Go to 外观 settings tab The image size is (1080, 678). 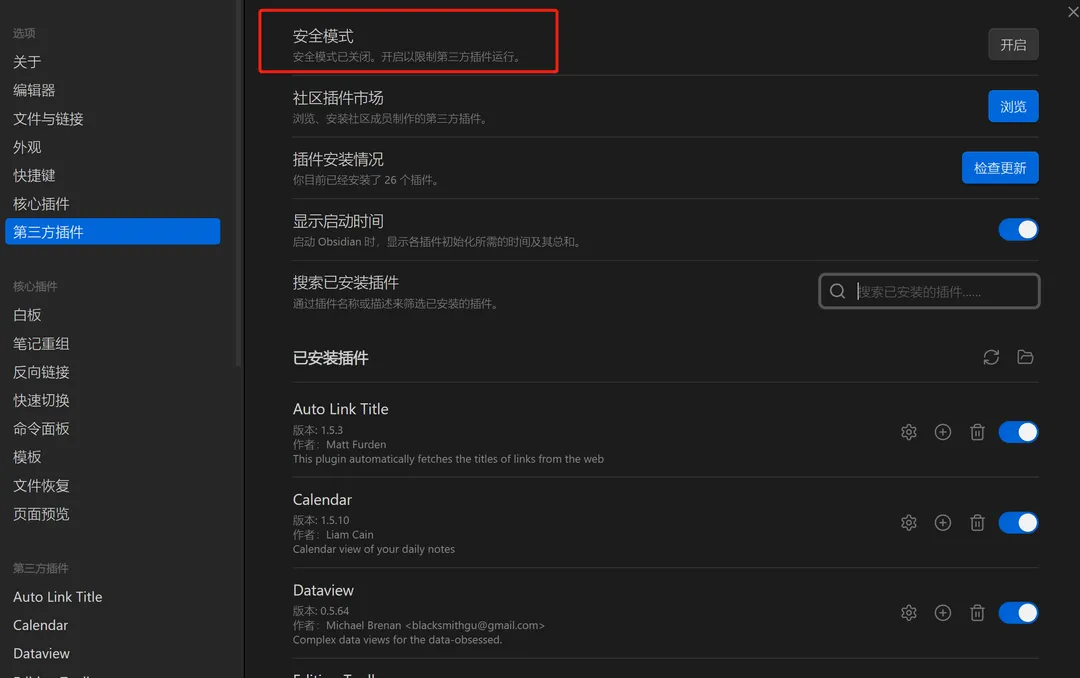27,147
